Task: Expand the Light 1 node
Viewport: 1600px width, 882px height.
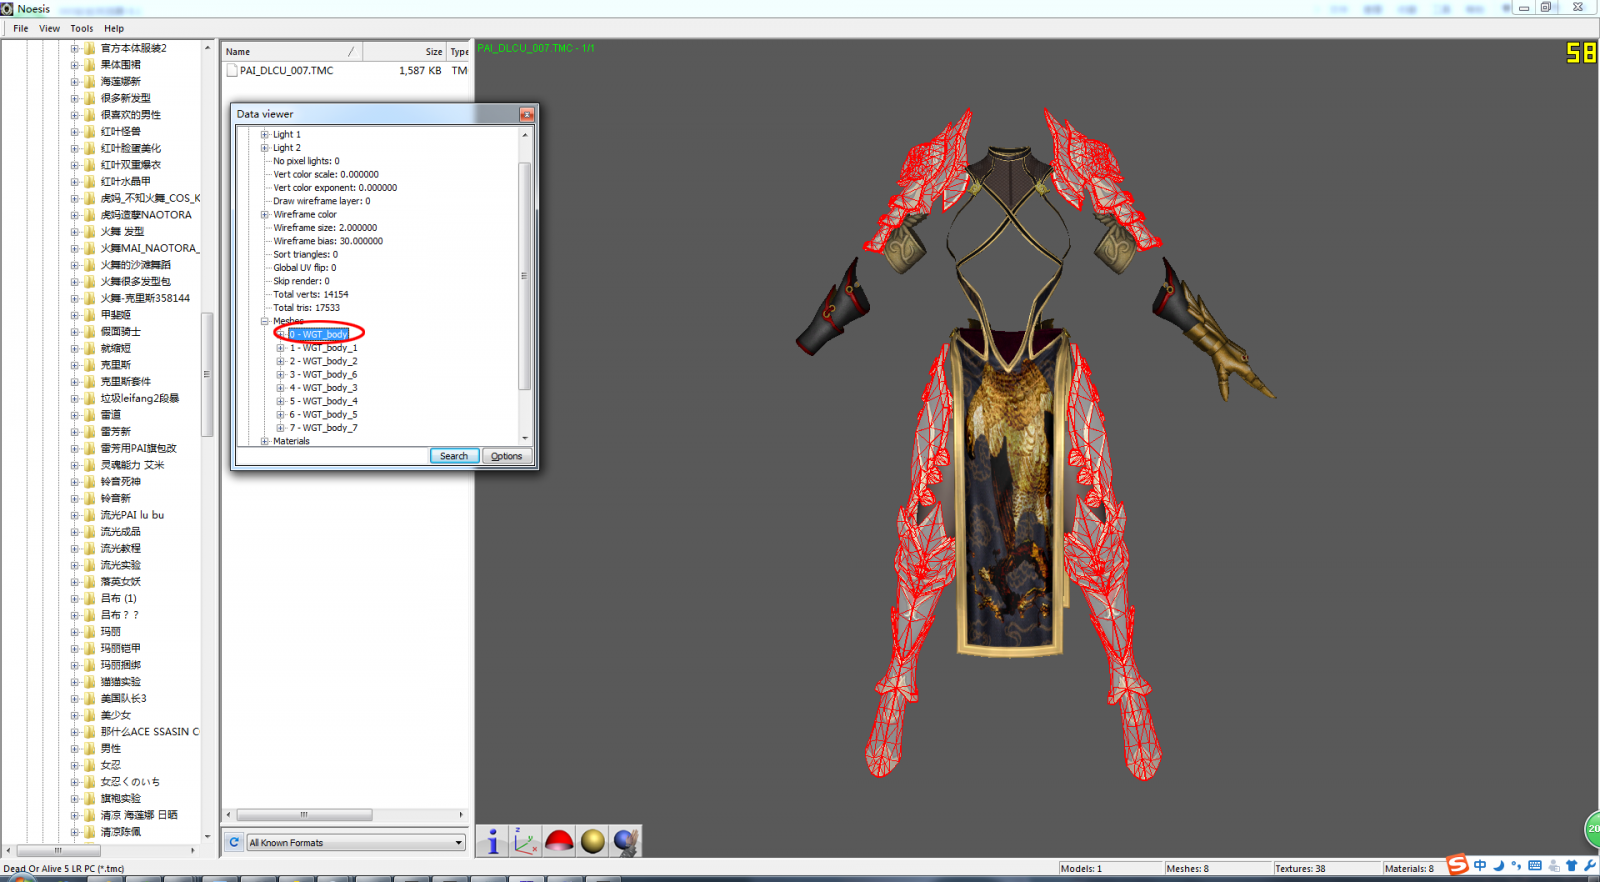Action: pos(265,135)
